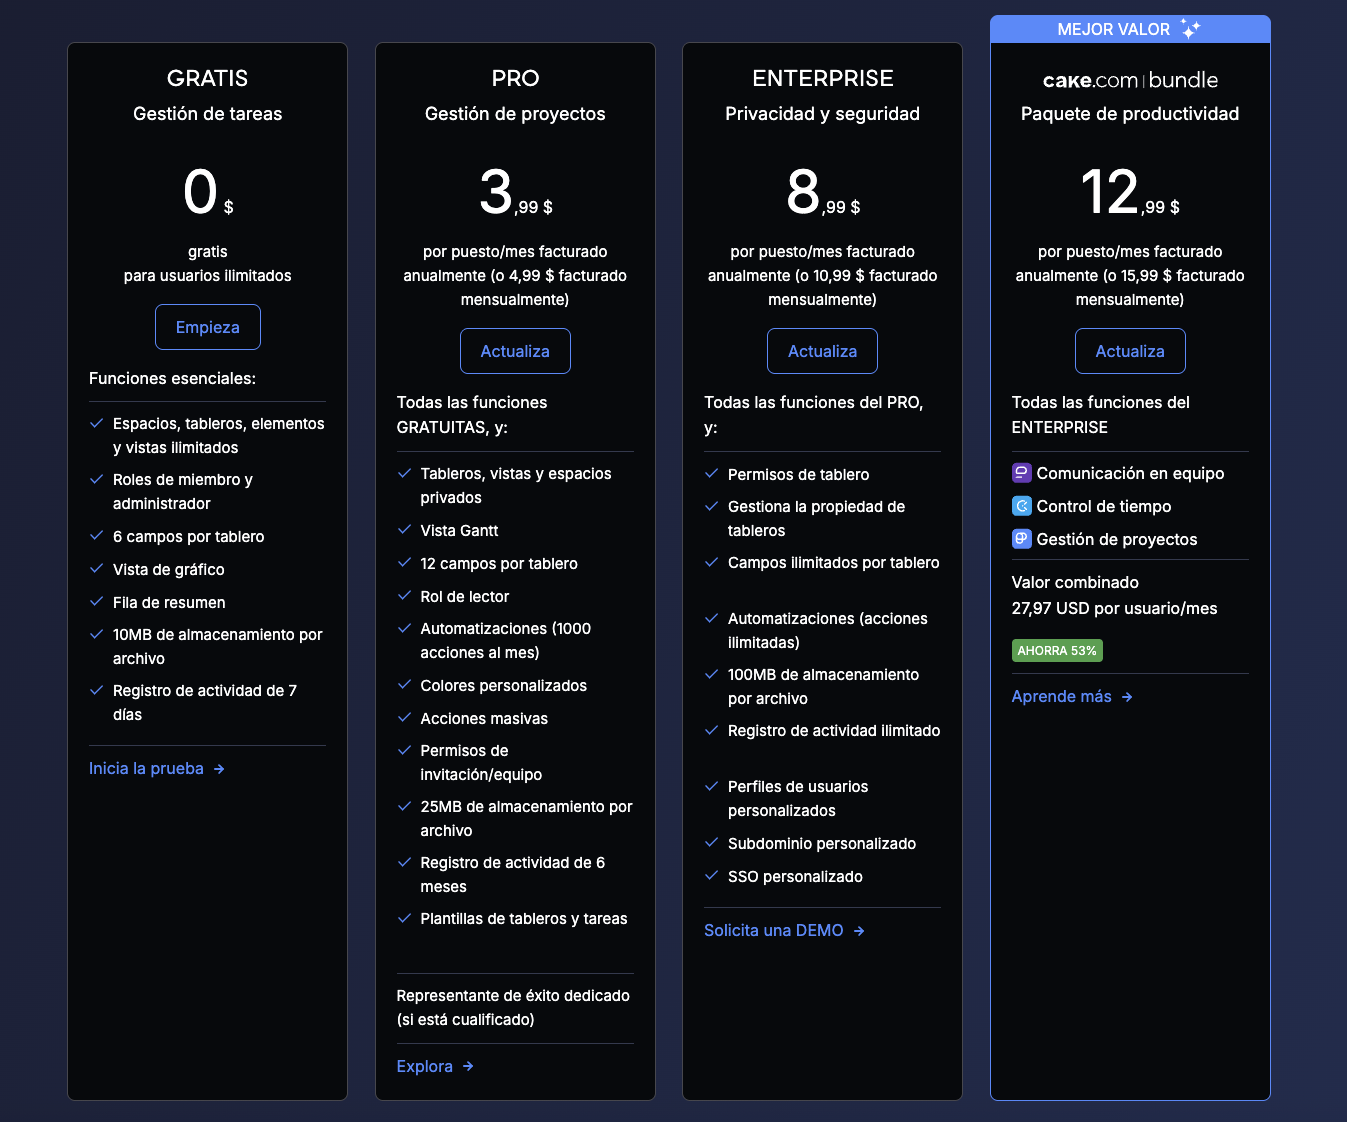Click the arrow next to Aprende más
The width and height of the screenshot is (1347, 1122).
[x=1127, y=697]
